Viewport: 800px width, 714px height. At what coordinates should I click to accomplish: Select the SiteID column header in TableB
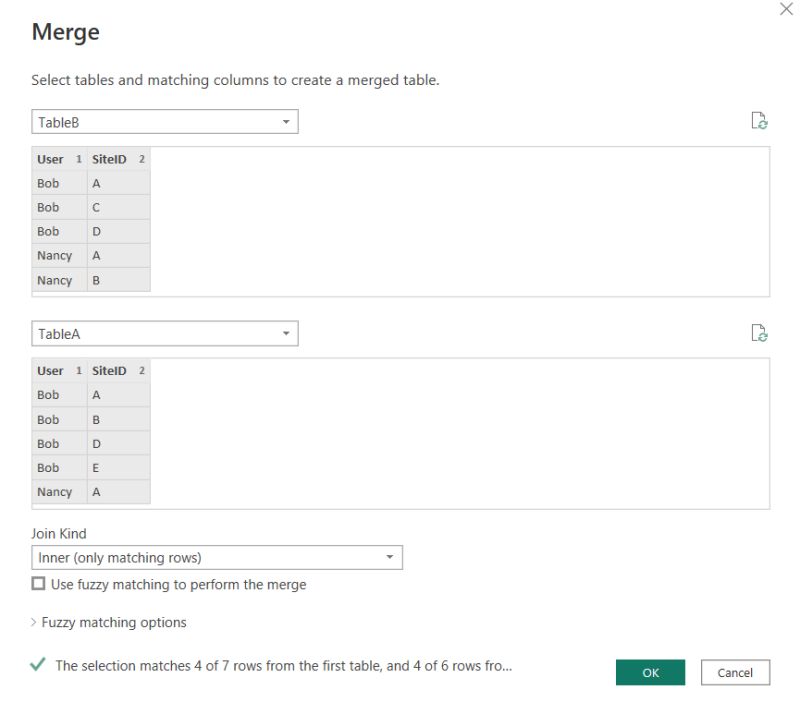click(x=108, y=158)
